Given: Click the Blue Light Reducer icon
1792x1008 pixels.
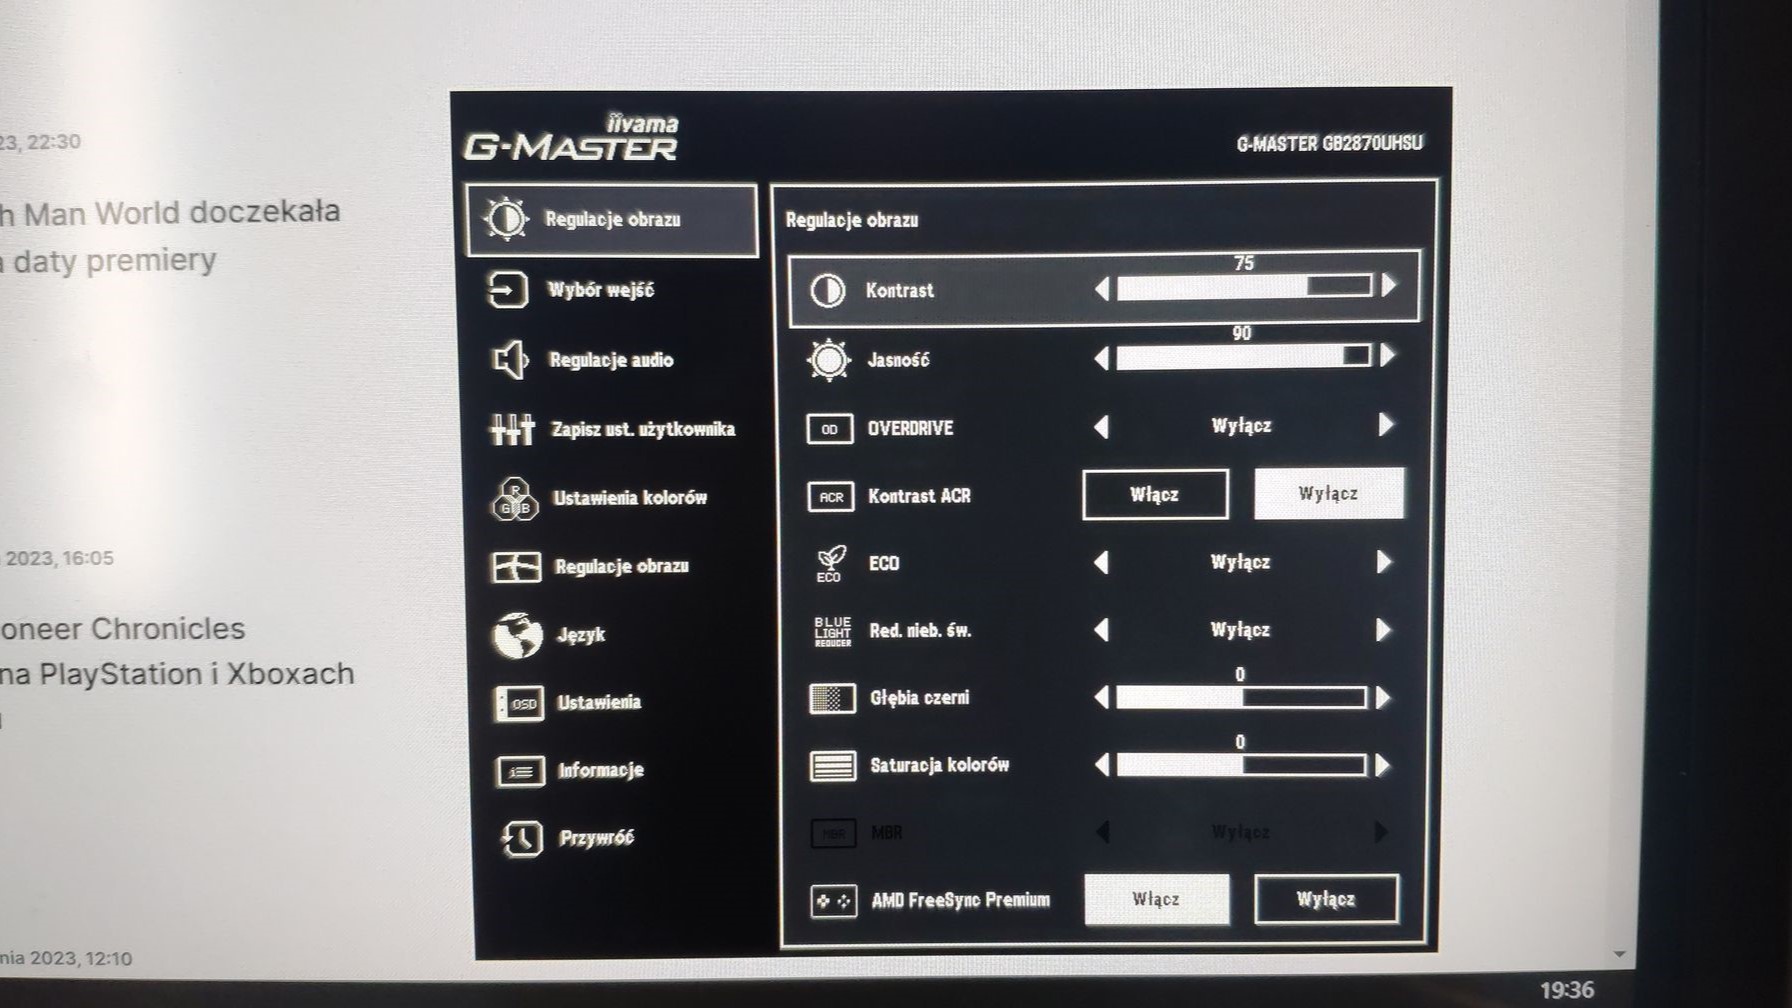Looking at the screenshot, I should point(832,631).
